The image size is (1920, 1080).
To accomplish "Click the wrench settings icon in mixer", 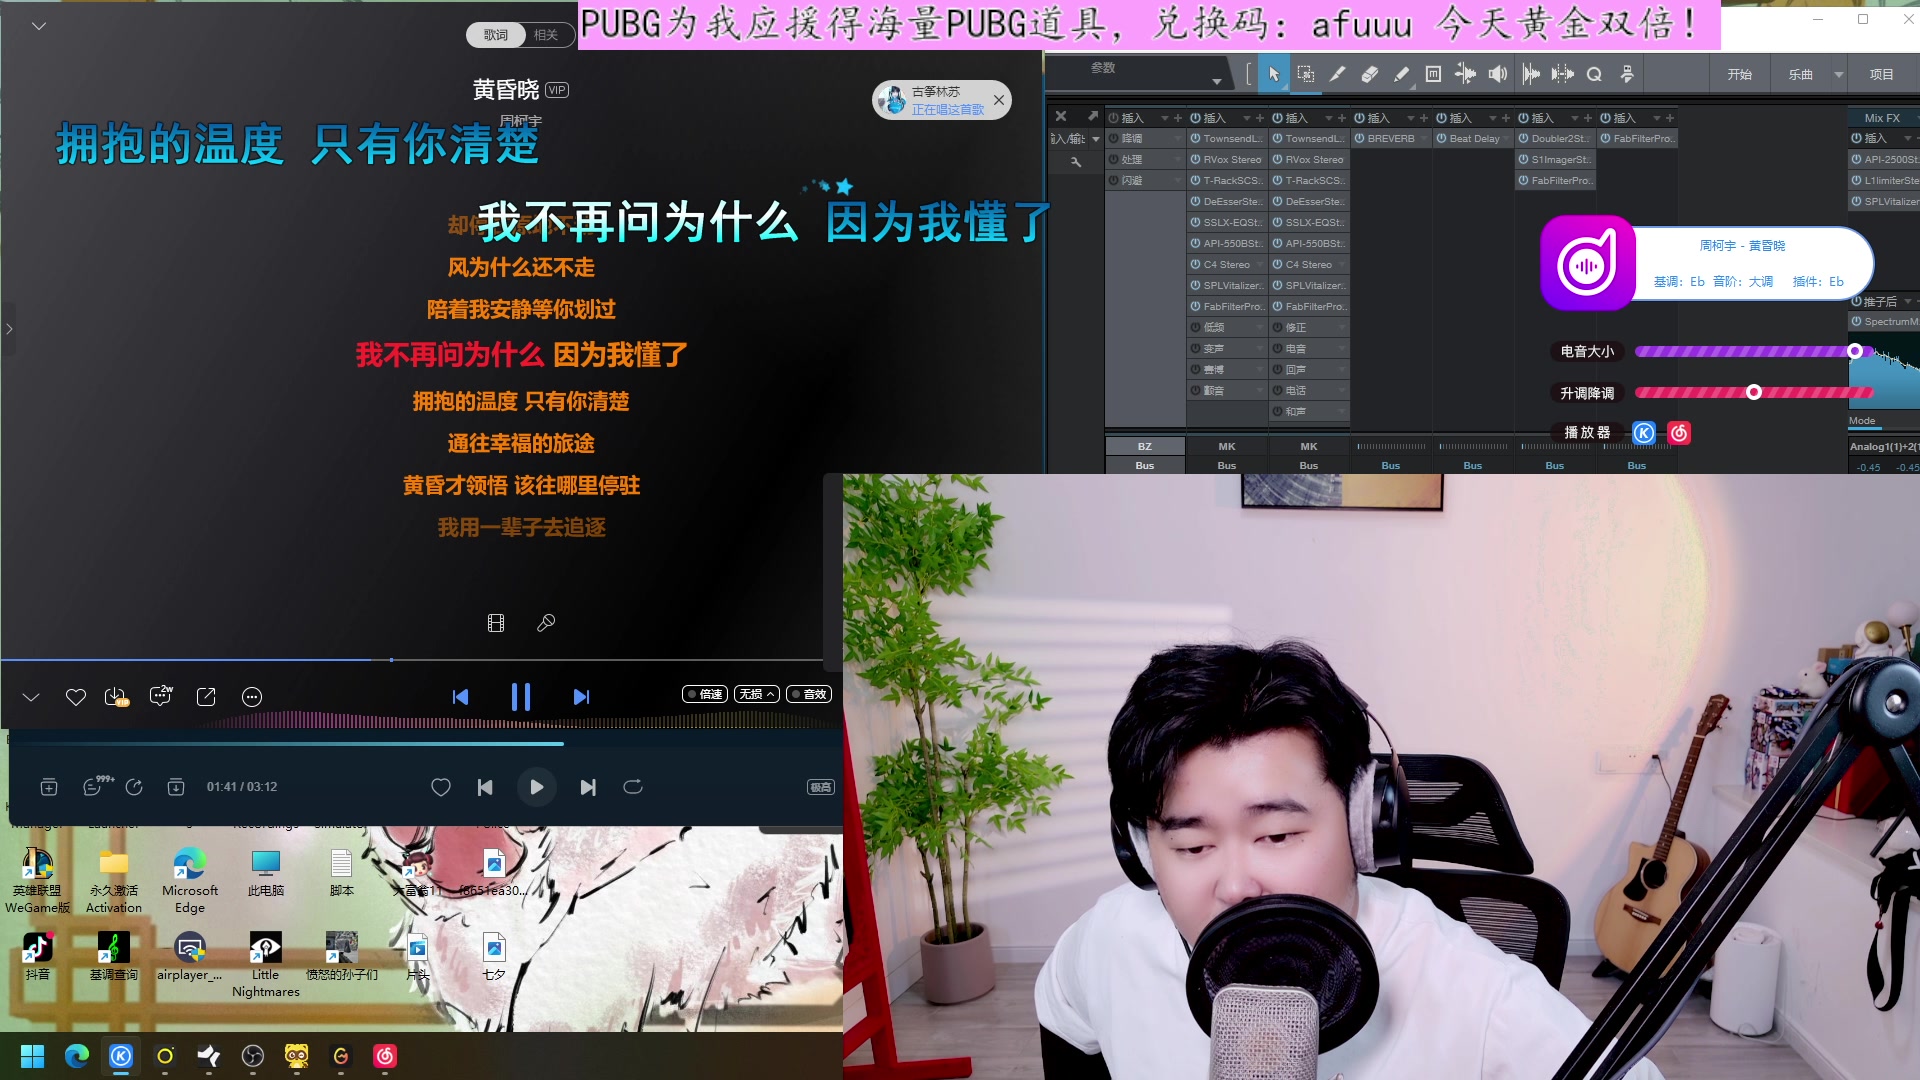I will tap(1076, 161).
